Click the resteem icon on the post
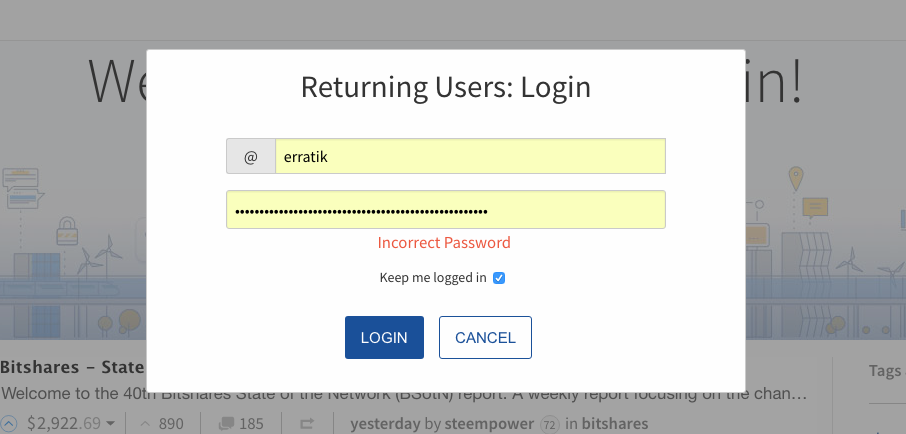The image size is (906, 434). (309, 424)
